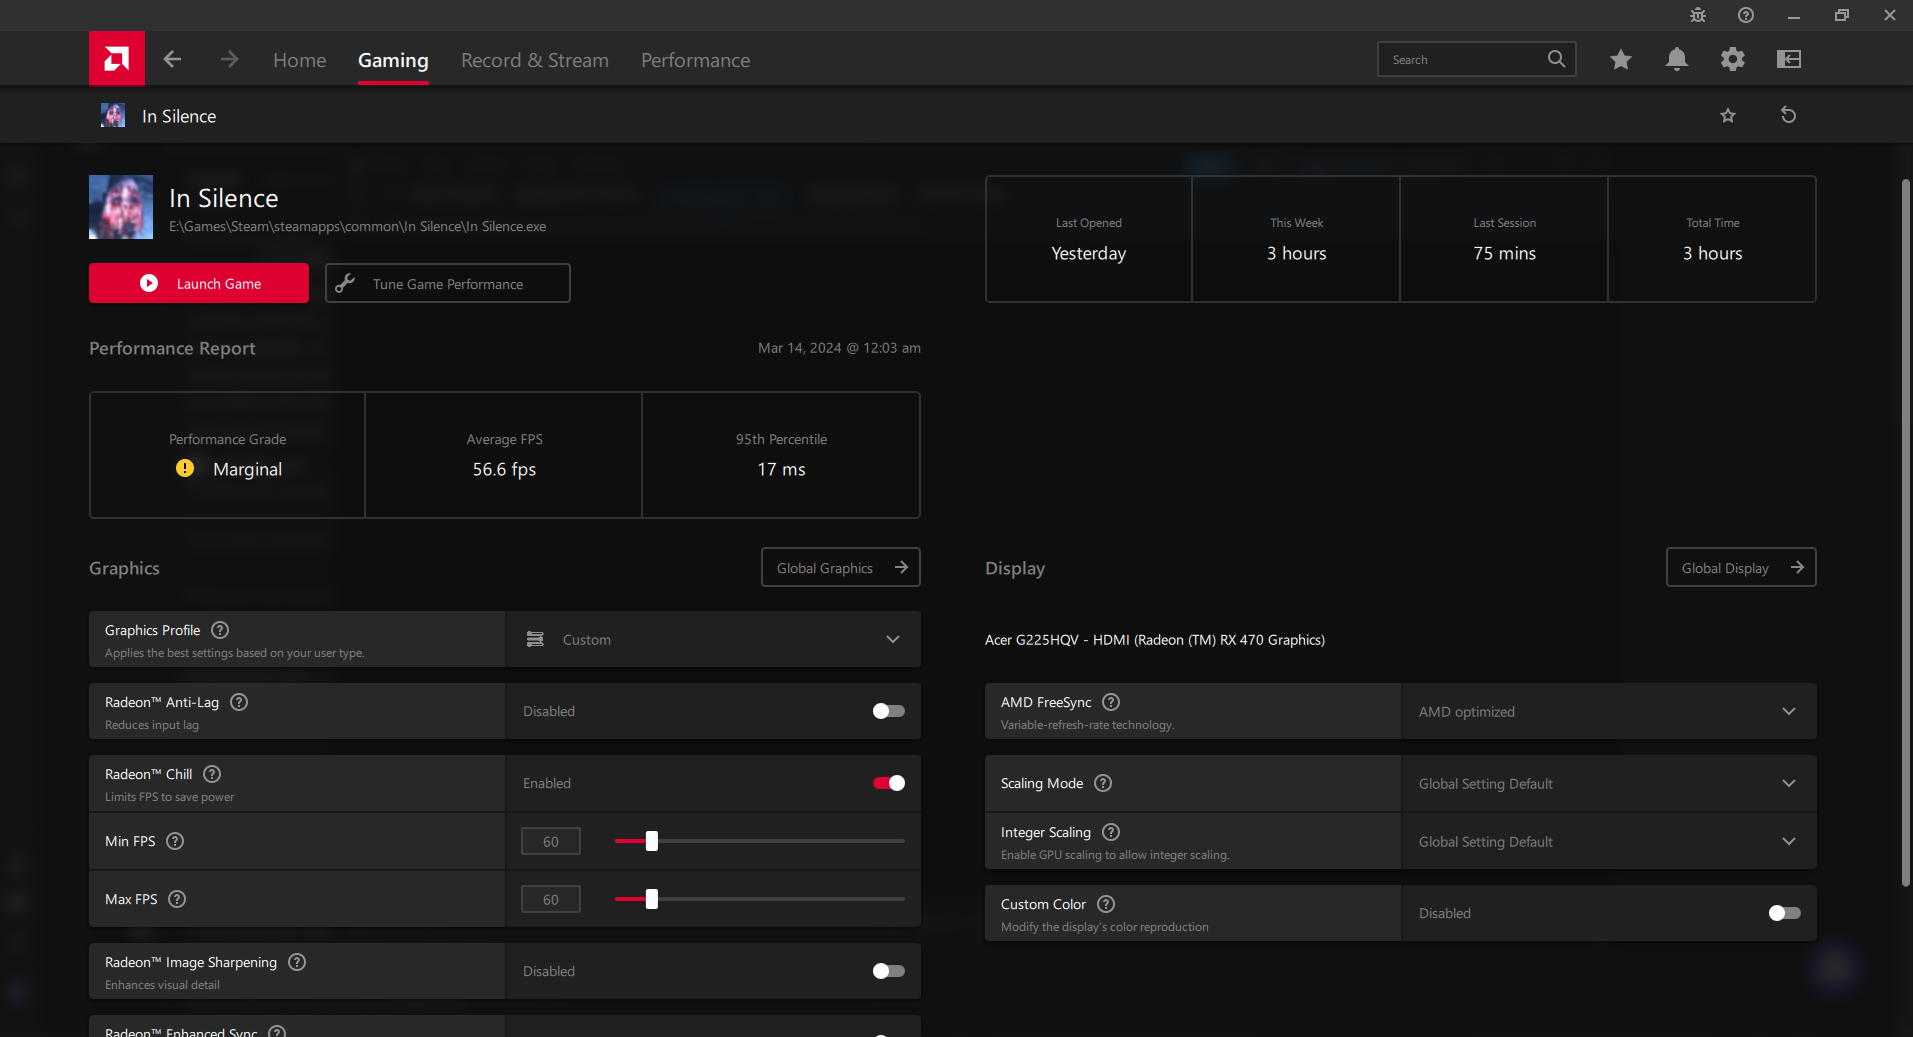
Task: Minimize the AMD Software window
Action: click(x=1794, y=15)
